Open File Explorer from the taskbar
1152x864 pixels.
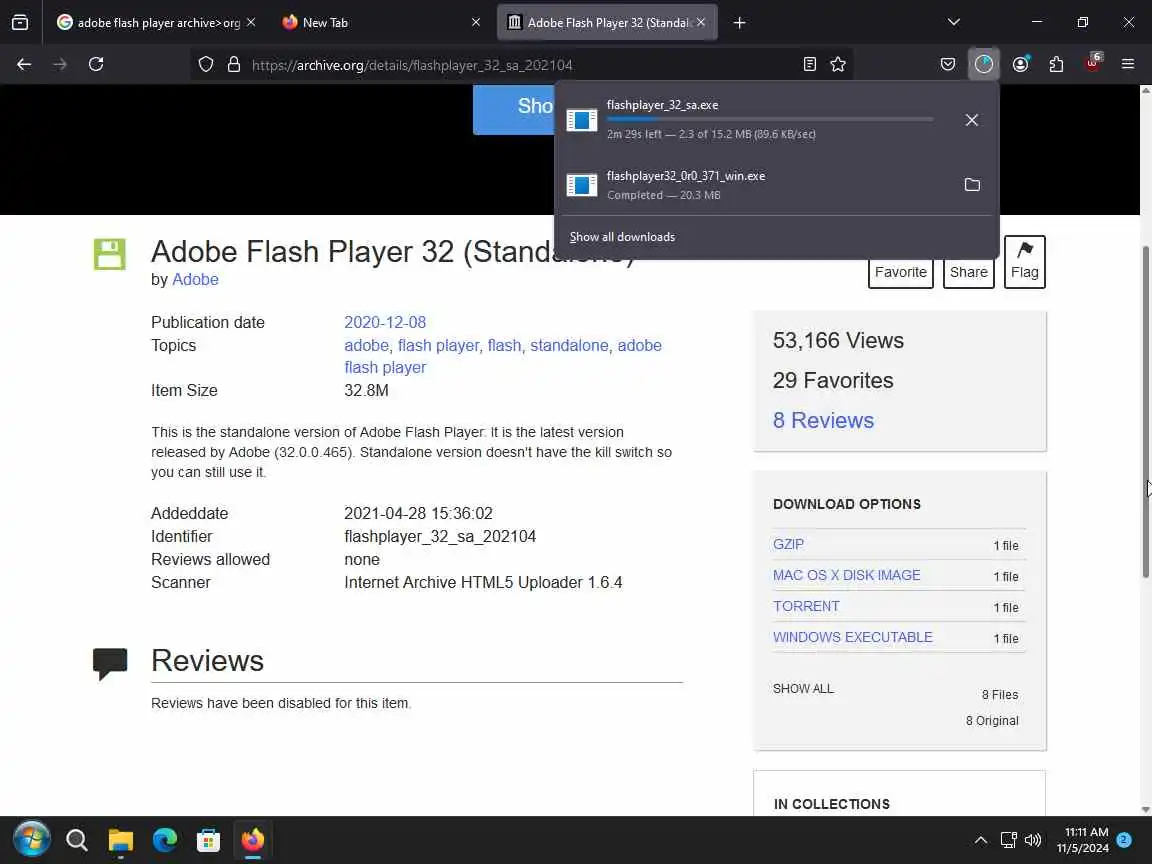pyautogui.click(x=120, y=840)
